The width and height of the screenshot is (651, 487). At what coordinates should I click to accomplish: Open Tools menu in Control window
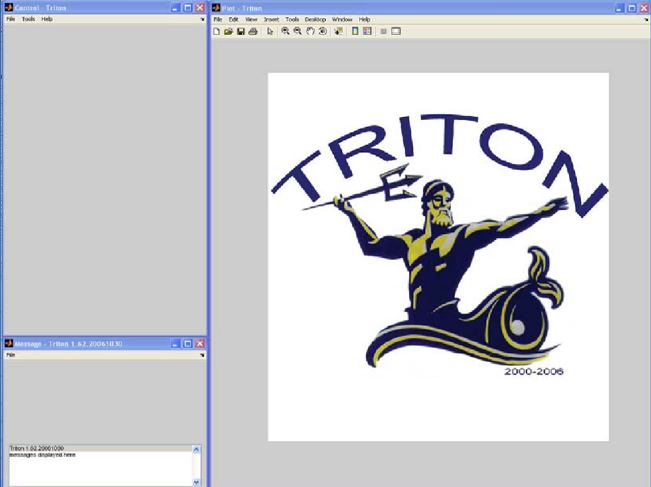(28, 19)
